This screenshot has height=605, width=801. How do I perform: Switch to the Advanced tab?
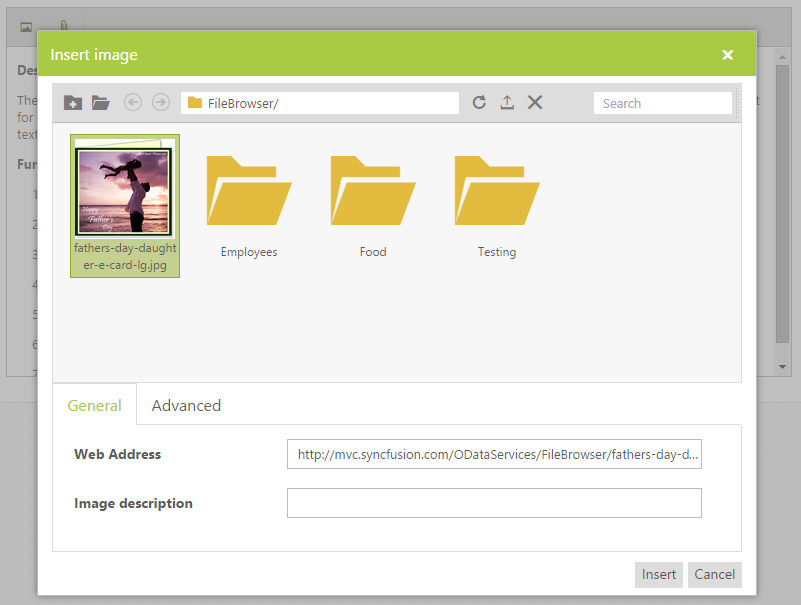[x=186, y=405]
